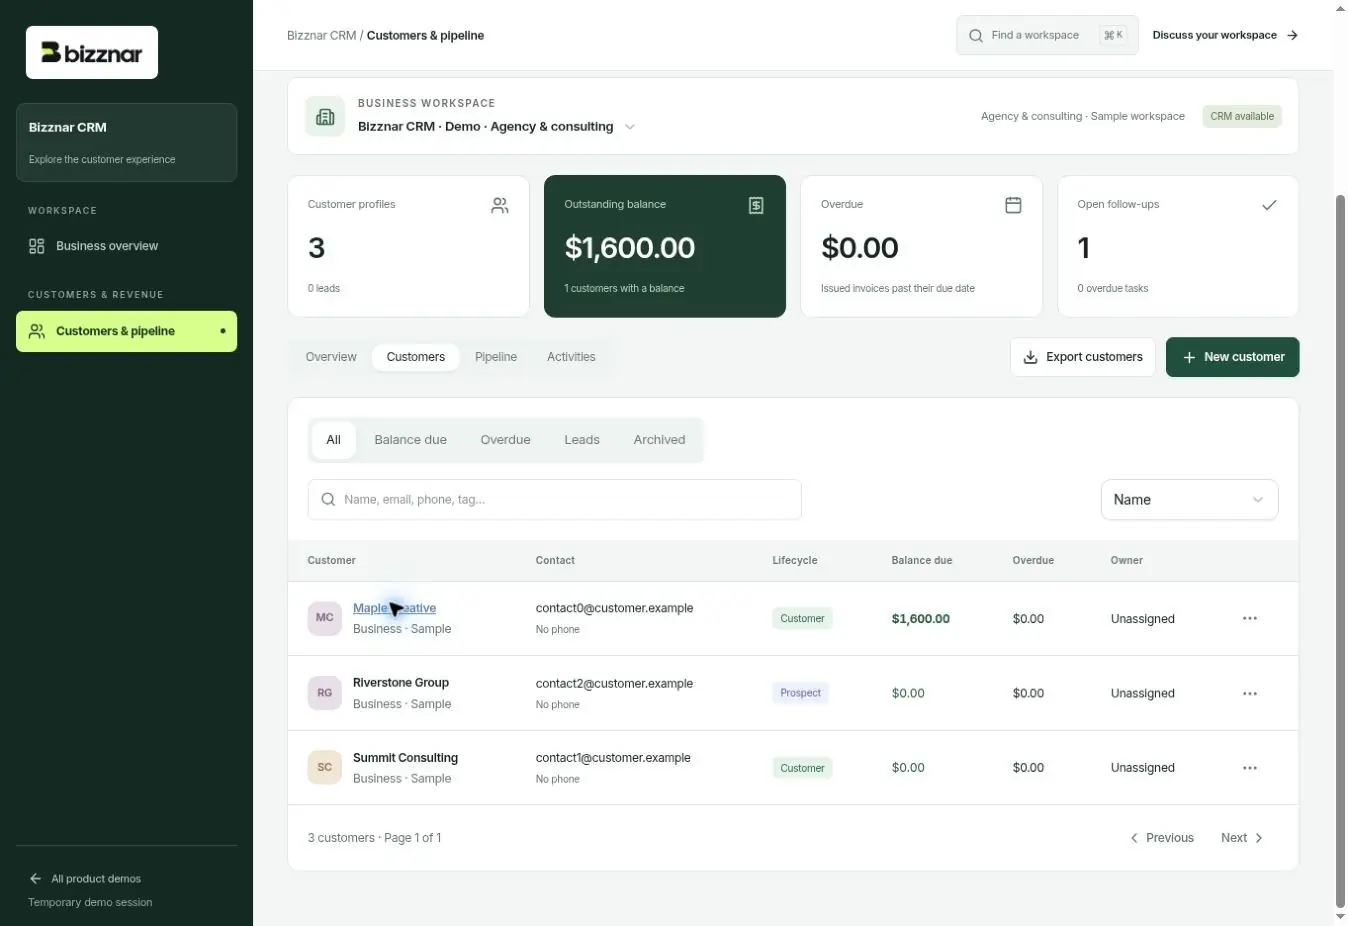Open Summit Consulting customer

tap(405, 758)
